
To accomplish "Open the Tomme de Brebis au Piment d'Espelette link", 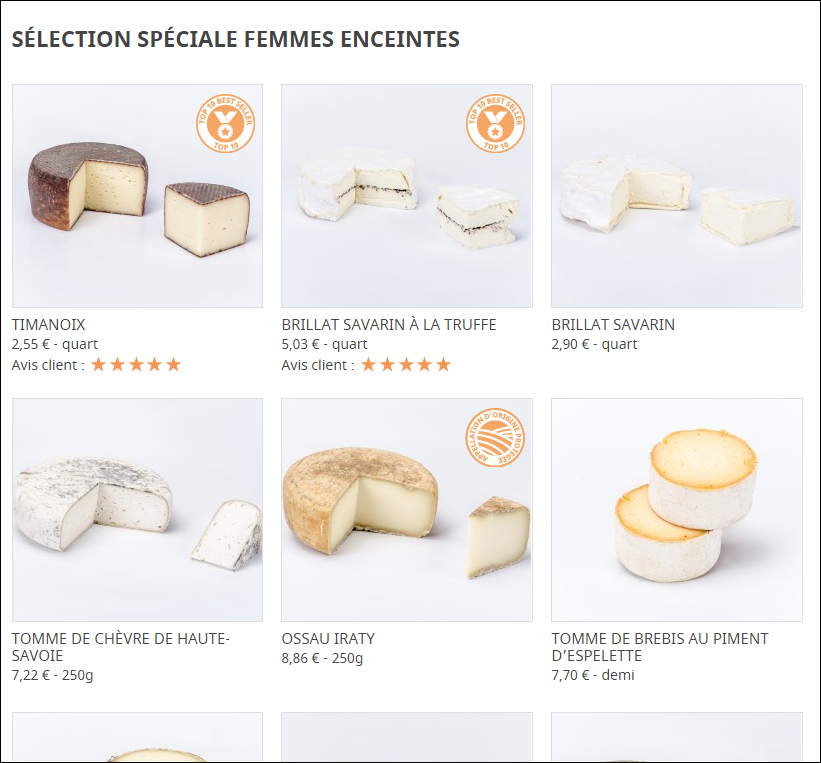I will [x=660, y=645].
